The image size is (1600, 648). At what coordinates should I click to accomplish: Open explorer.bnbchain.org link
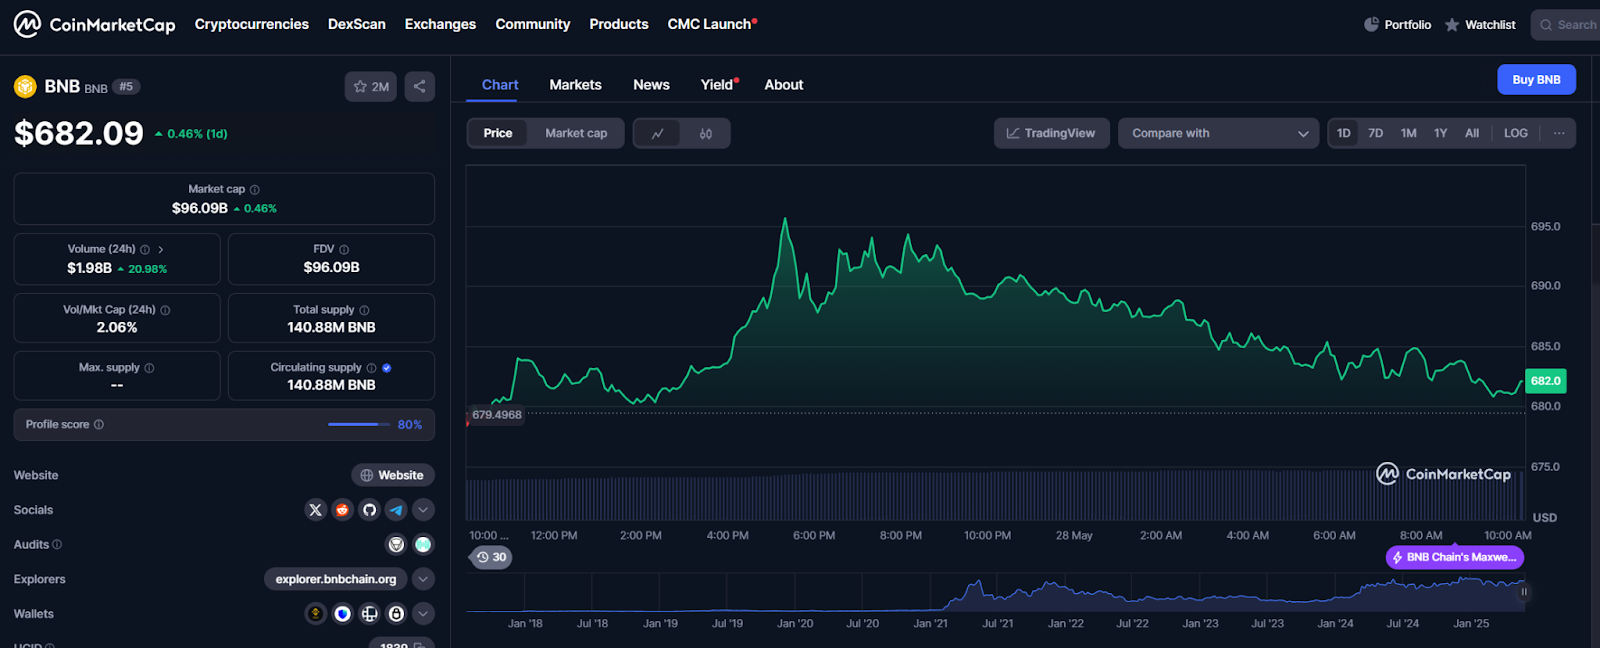pyautogui.click(x=336, y=579)
